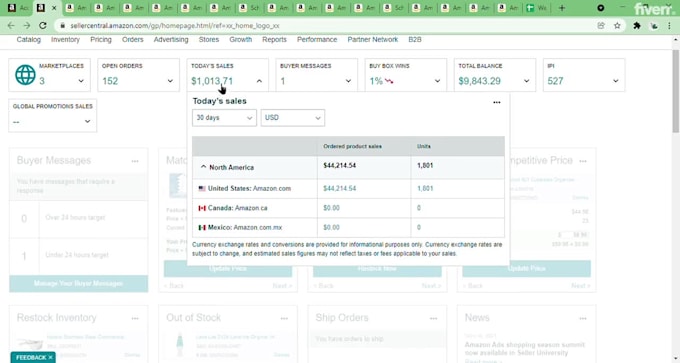The image size is (680, 363).
Task: Close the active browser tab
Action: point(54,8)
